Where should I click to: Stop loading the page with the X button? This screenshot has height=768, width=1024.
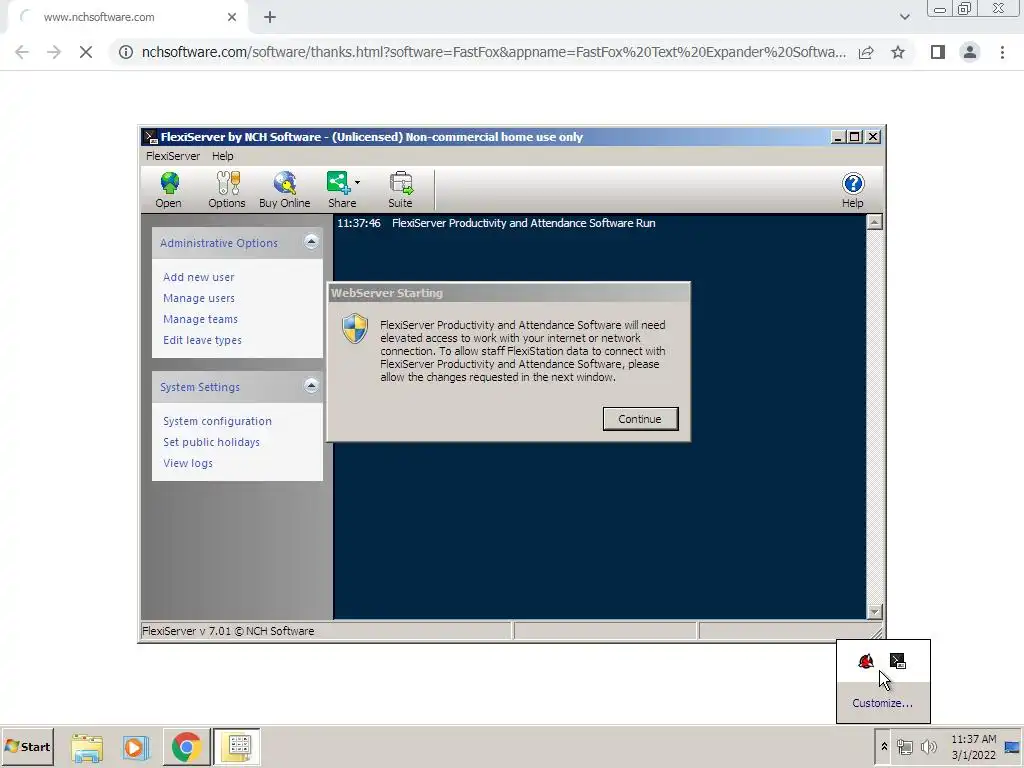pyautogui.click(x=86, y=52)
